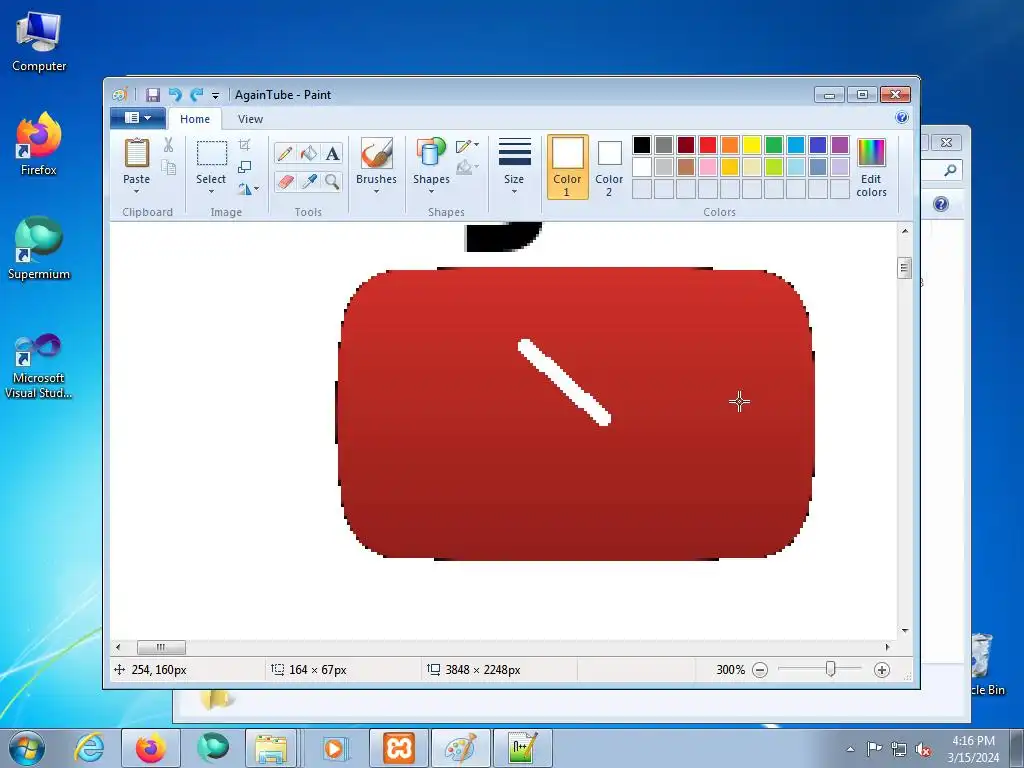The height and width of the screenshot is (768, 1024).
Task: Open the Select dropdown arrow
Action: pos(211,191)
